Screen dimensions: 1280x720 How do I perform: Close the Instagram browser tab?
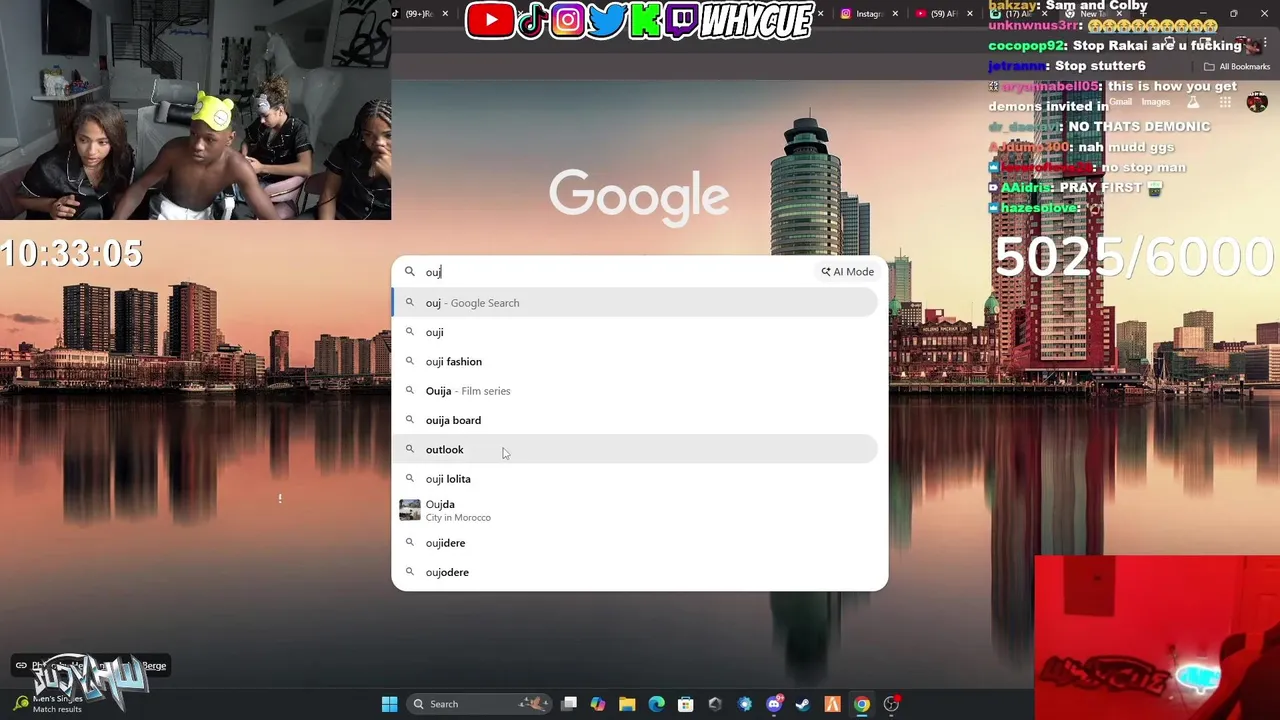pyautogui.click(x=895, y=14)
